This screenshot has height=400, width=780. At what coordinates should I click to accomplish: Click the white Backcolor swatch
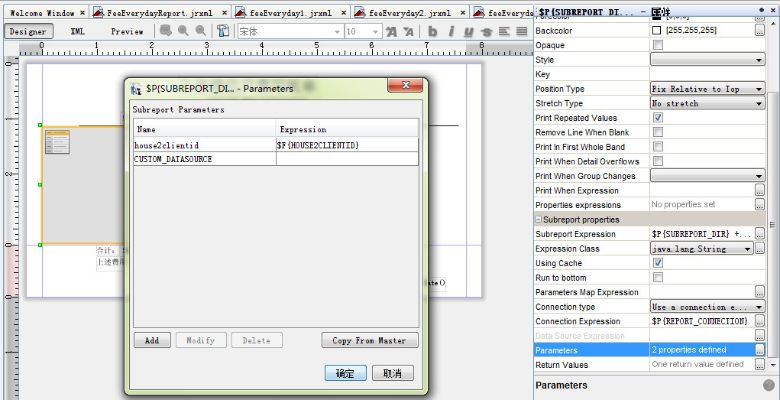[x=657, y=31]
